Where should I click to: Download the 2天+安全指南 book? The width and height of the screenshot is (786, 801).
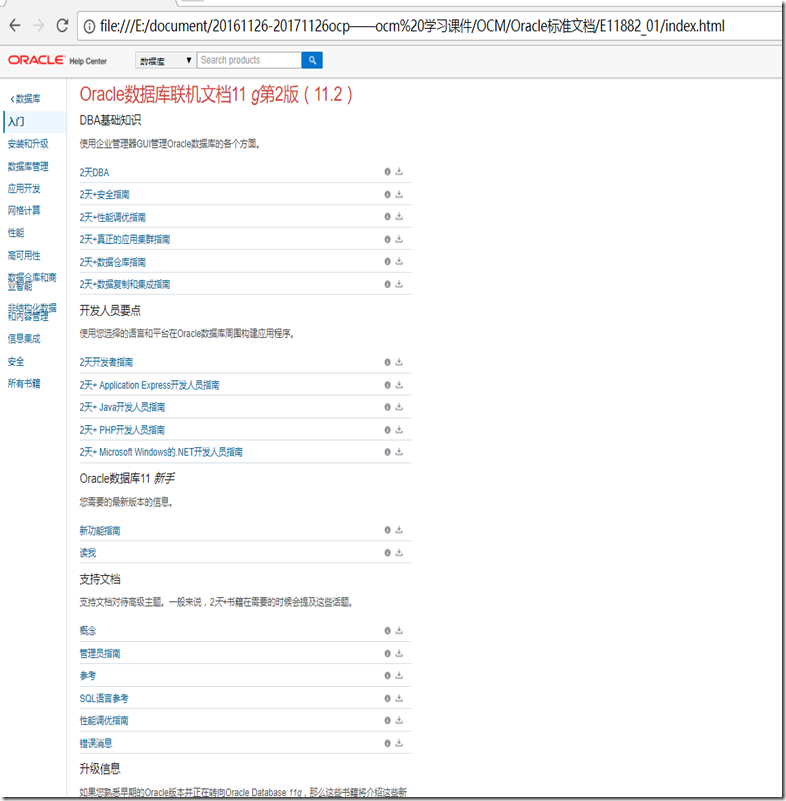click(399, 194)
